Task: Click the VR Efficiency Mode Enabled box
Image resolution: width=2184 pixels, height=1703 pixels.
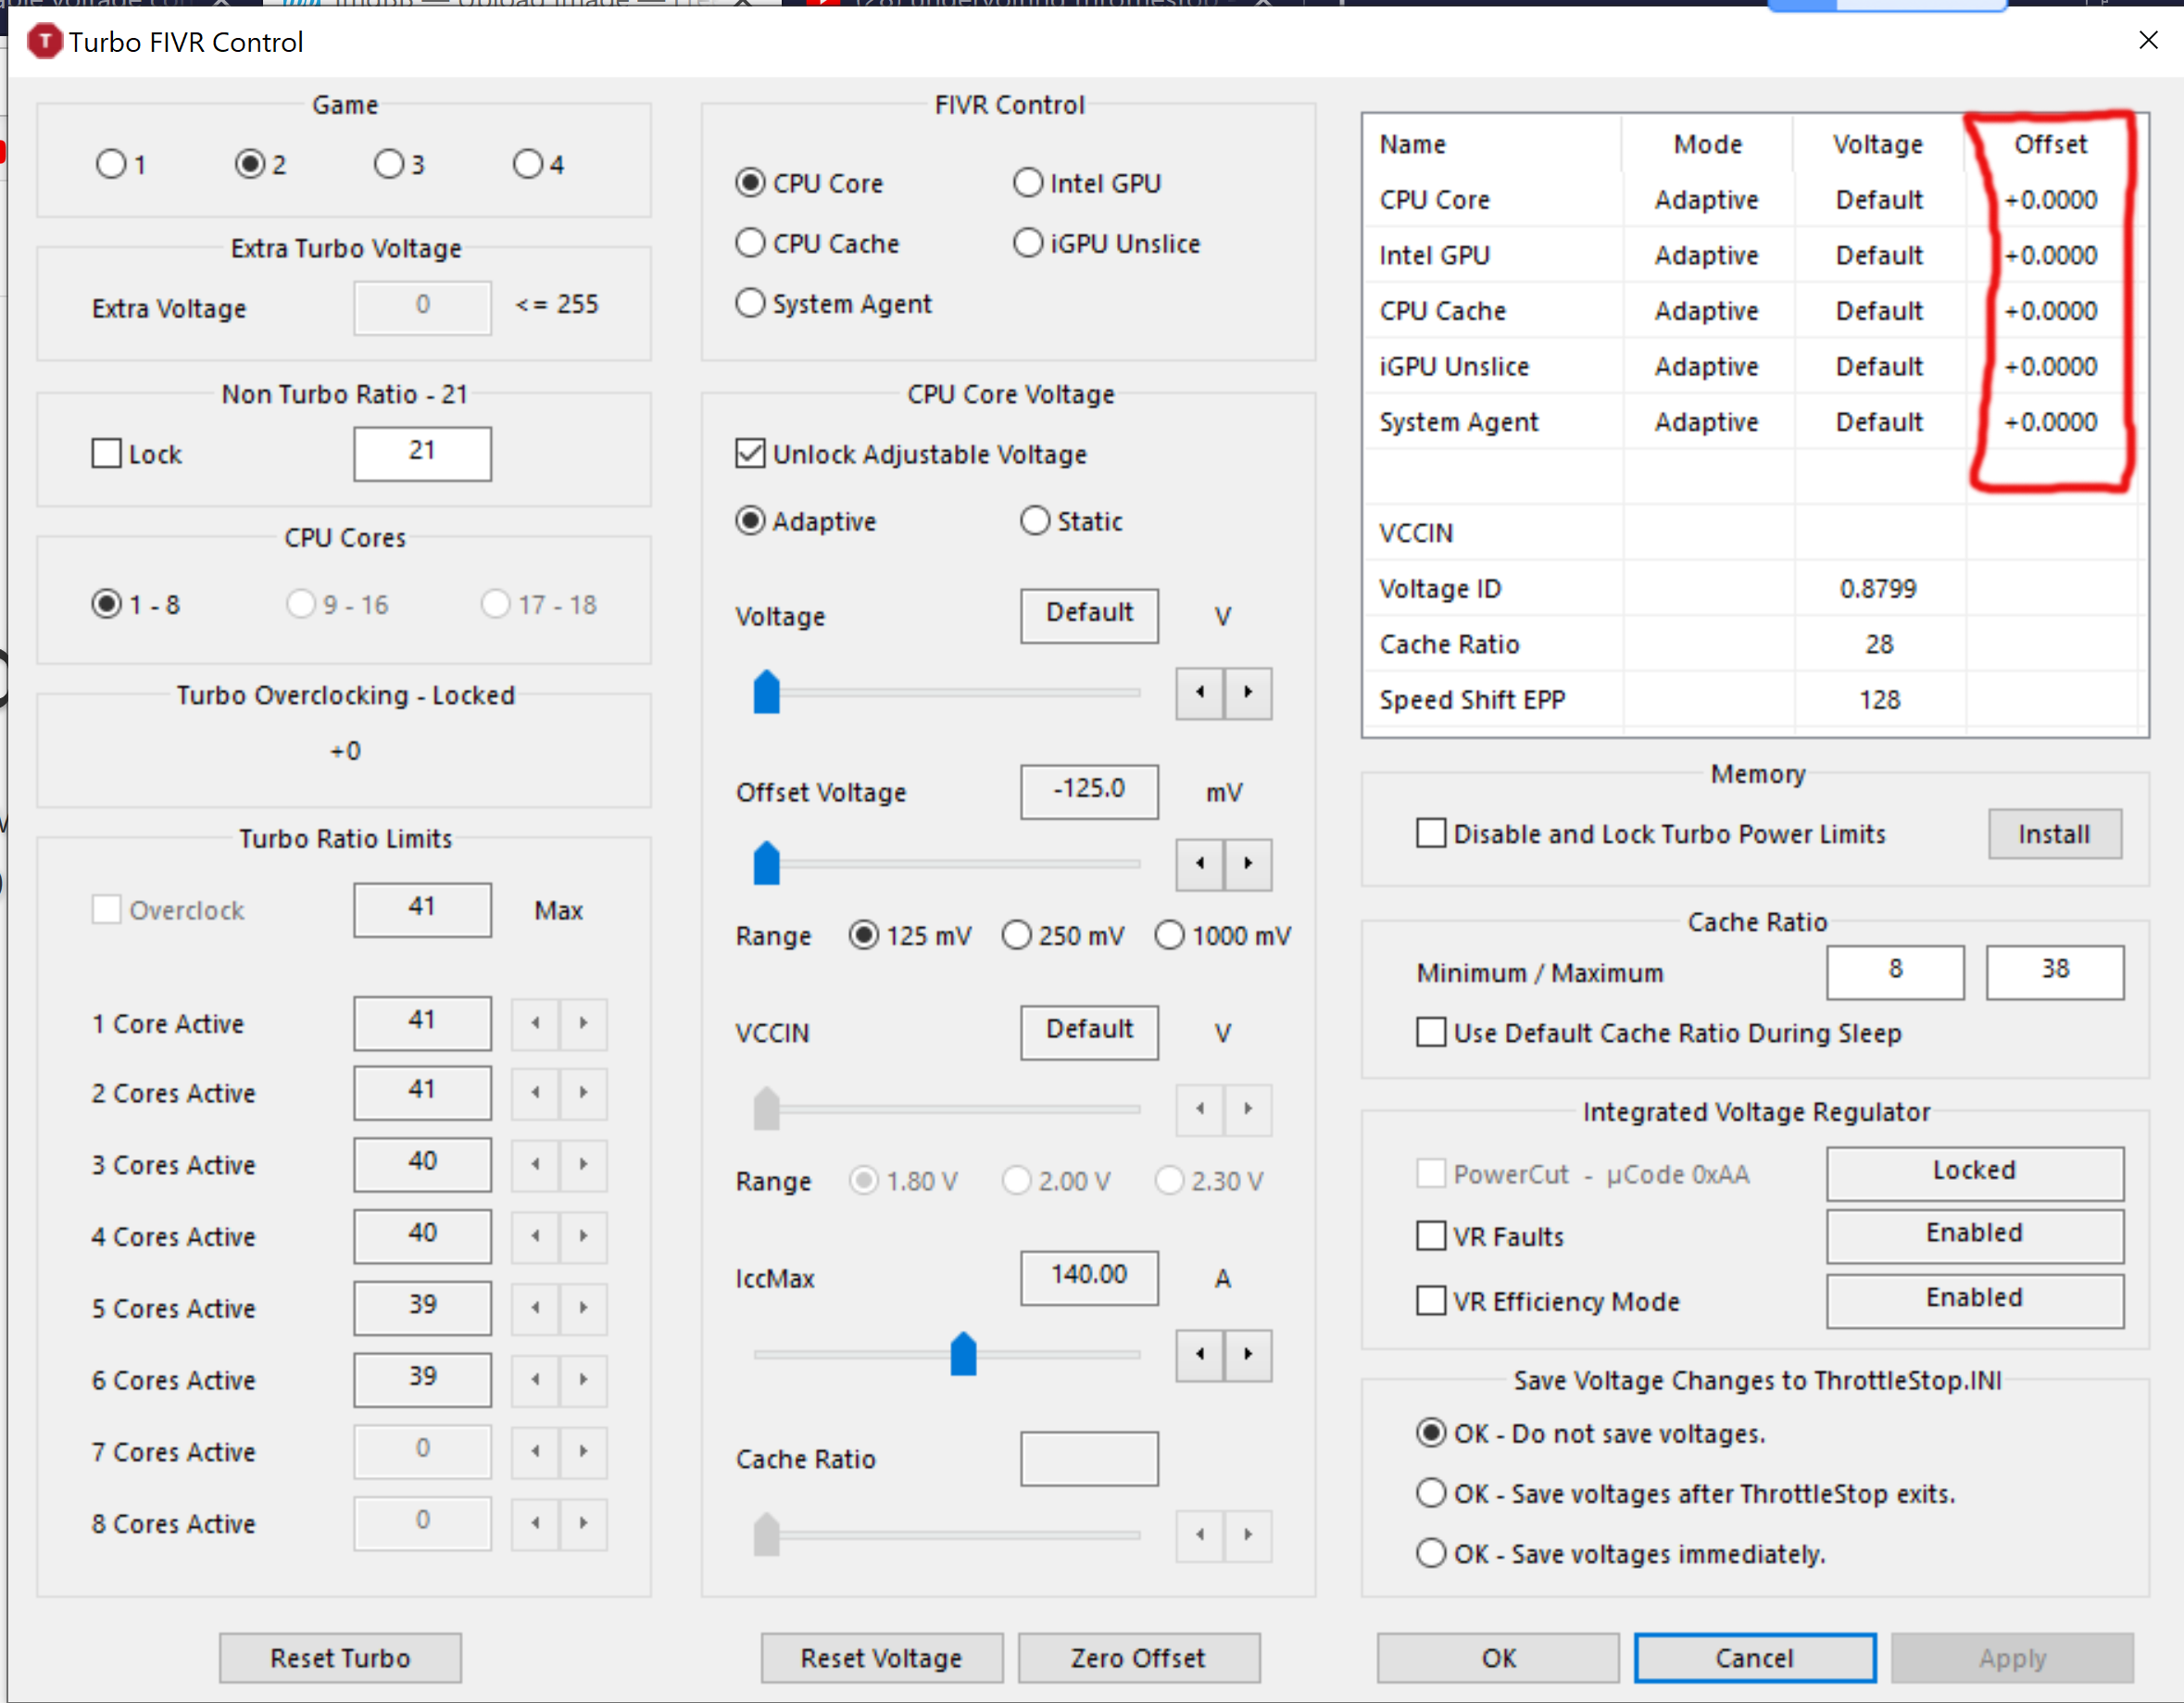Action: pyautogui.click(x=1976, y=1301)
